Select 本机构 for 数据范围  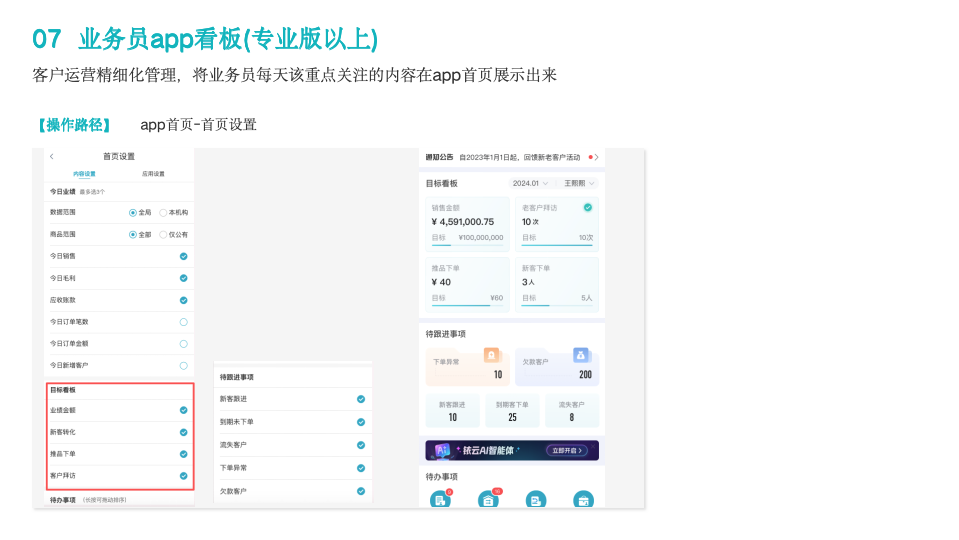pos(163,213)
